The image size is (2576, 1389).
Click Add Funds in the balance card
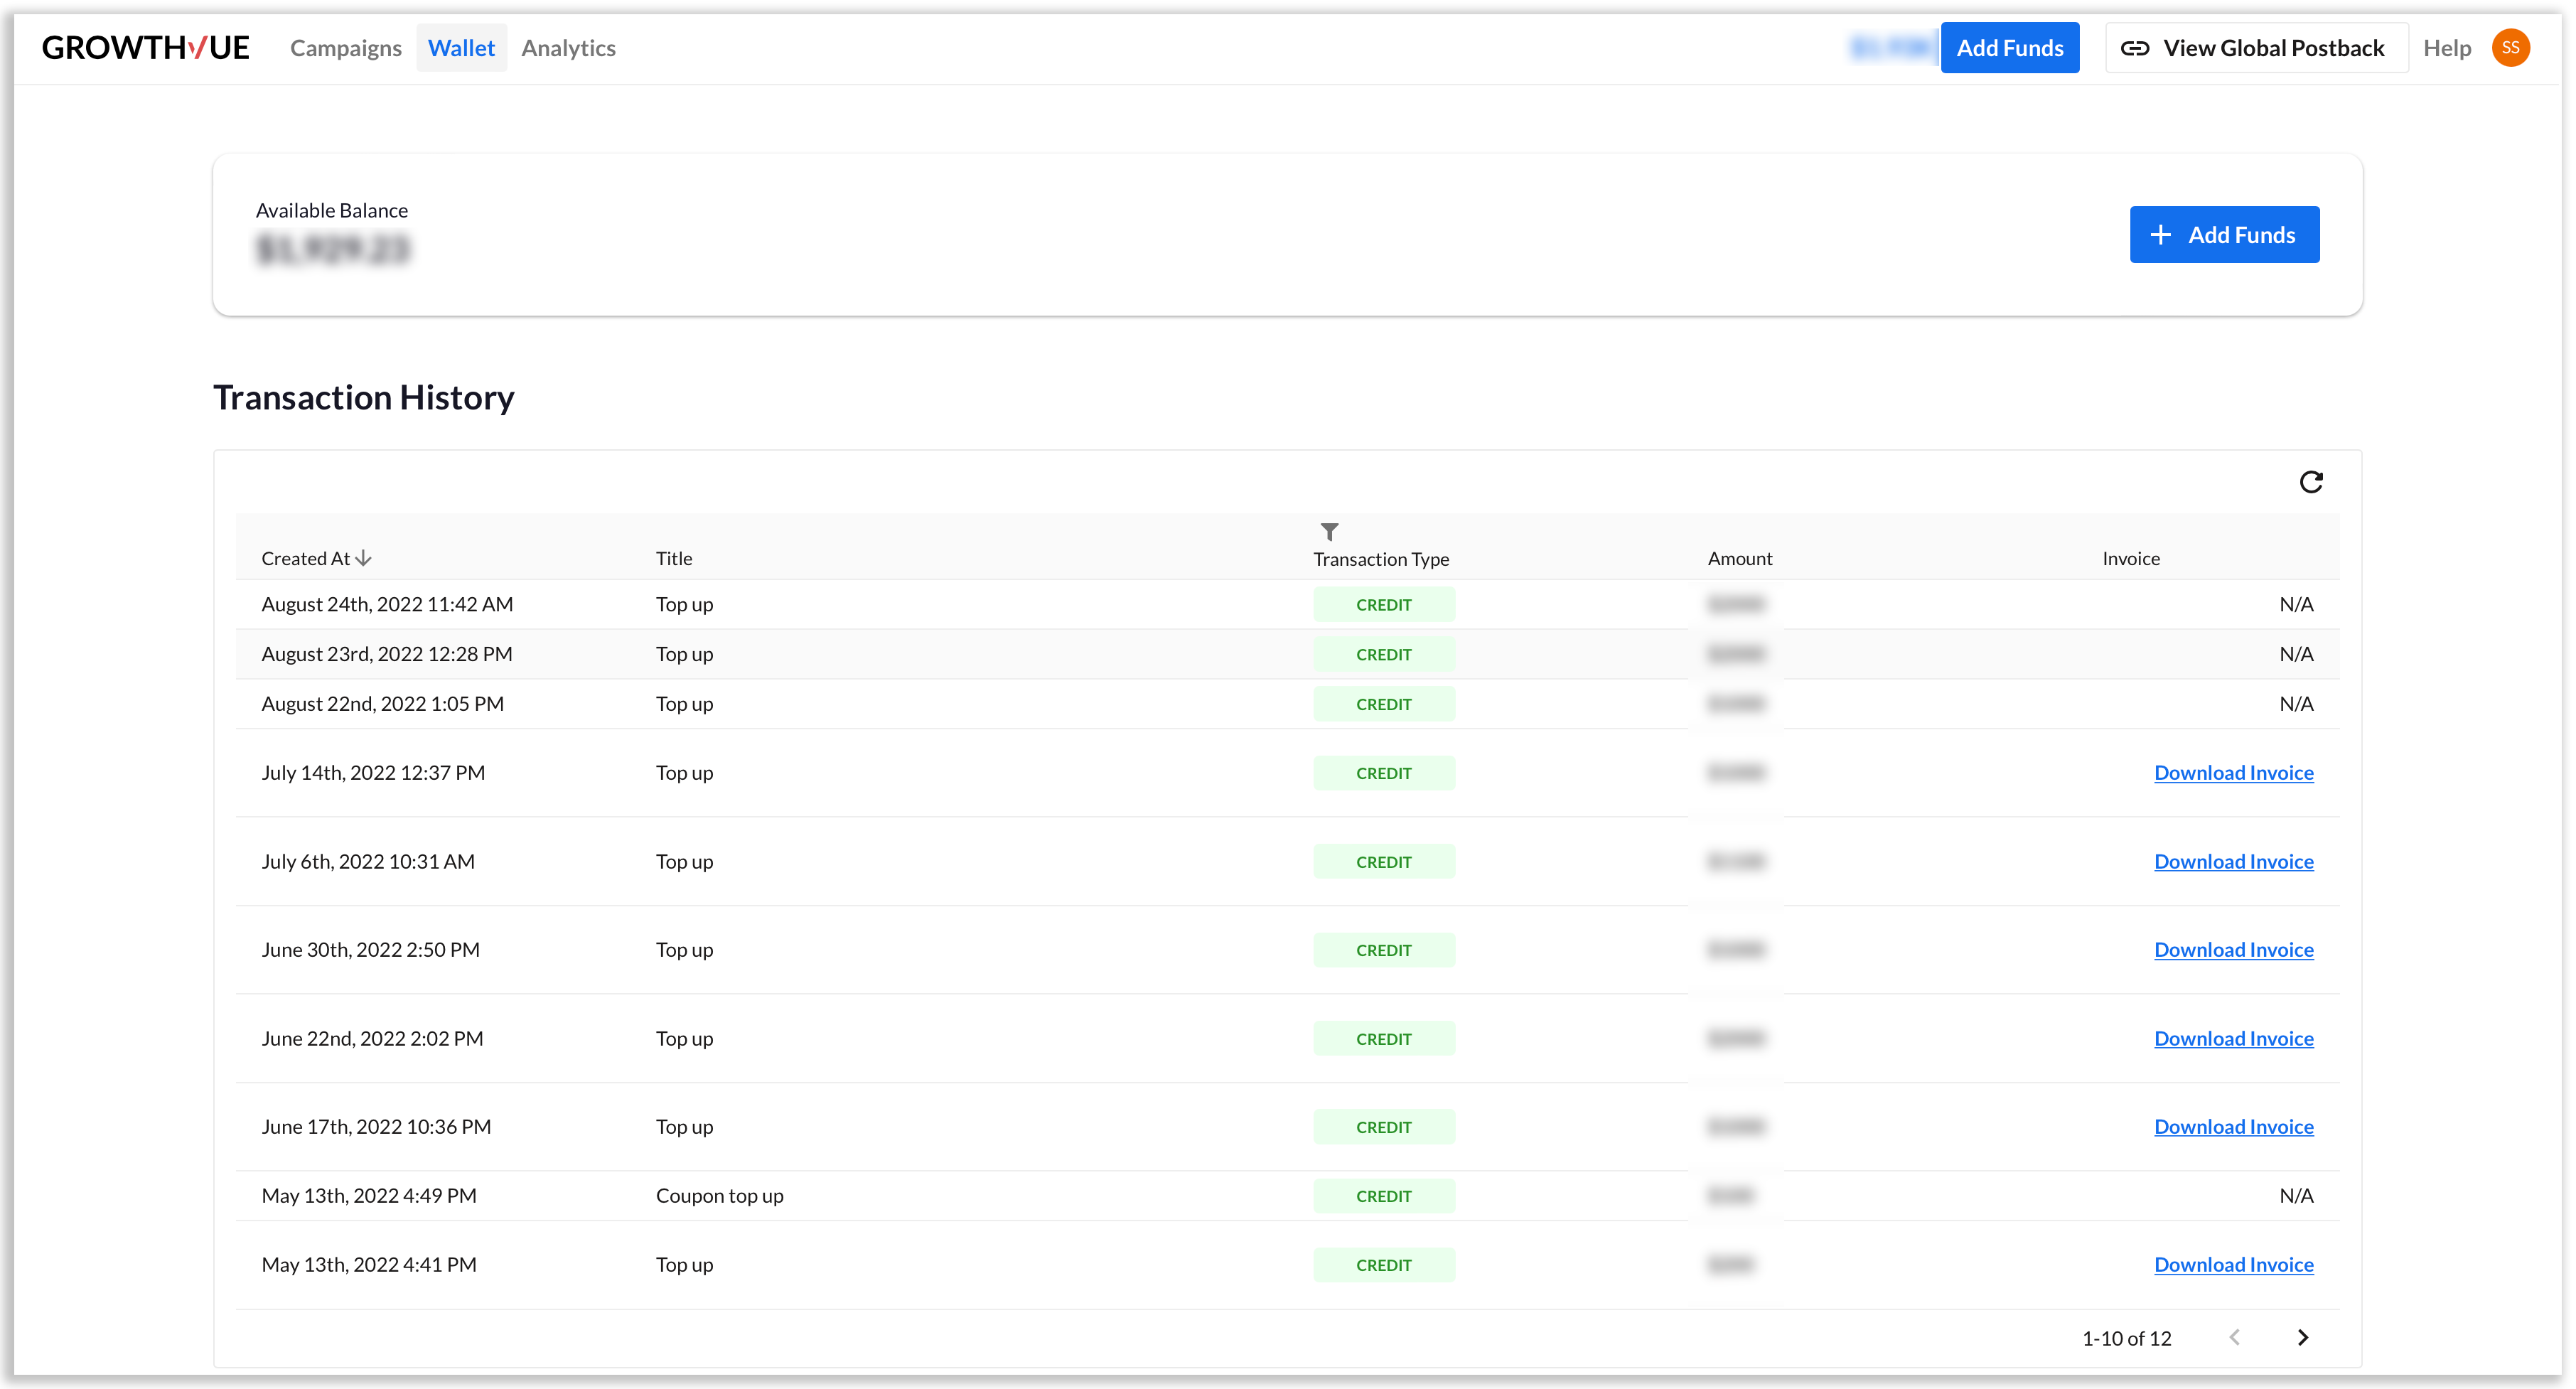click(x=2224, y=235)
